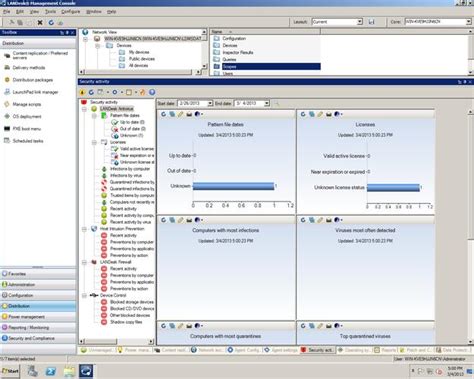Open the Start date dropdown

[x=210, y=104]
